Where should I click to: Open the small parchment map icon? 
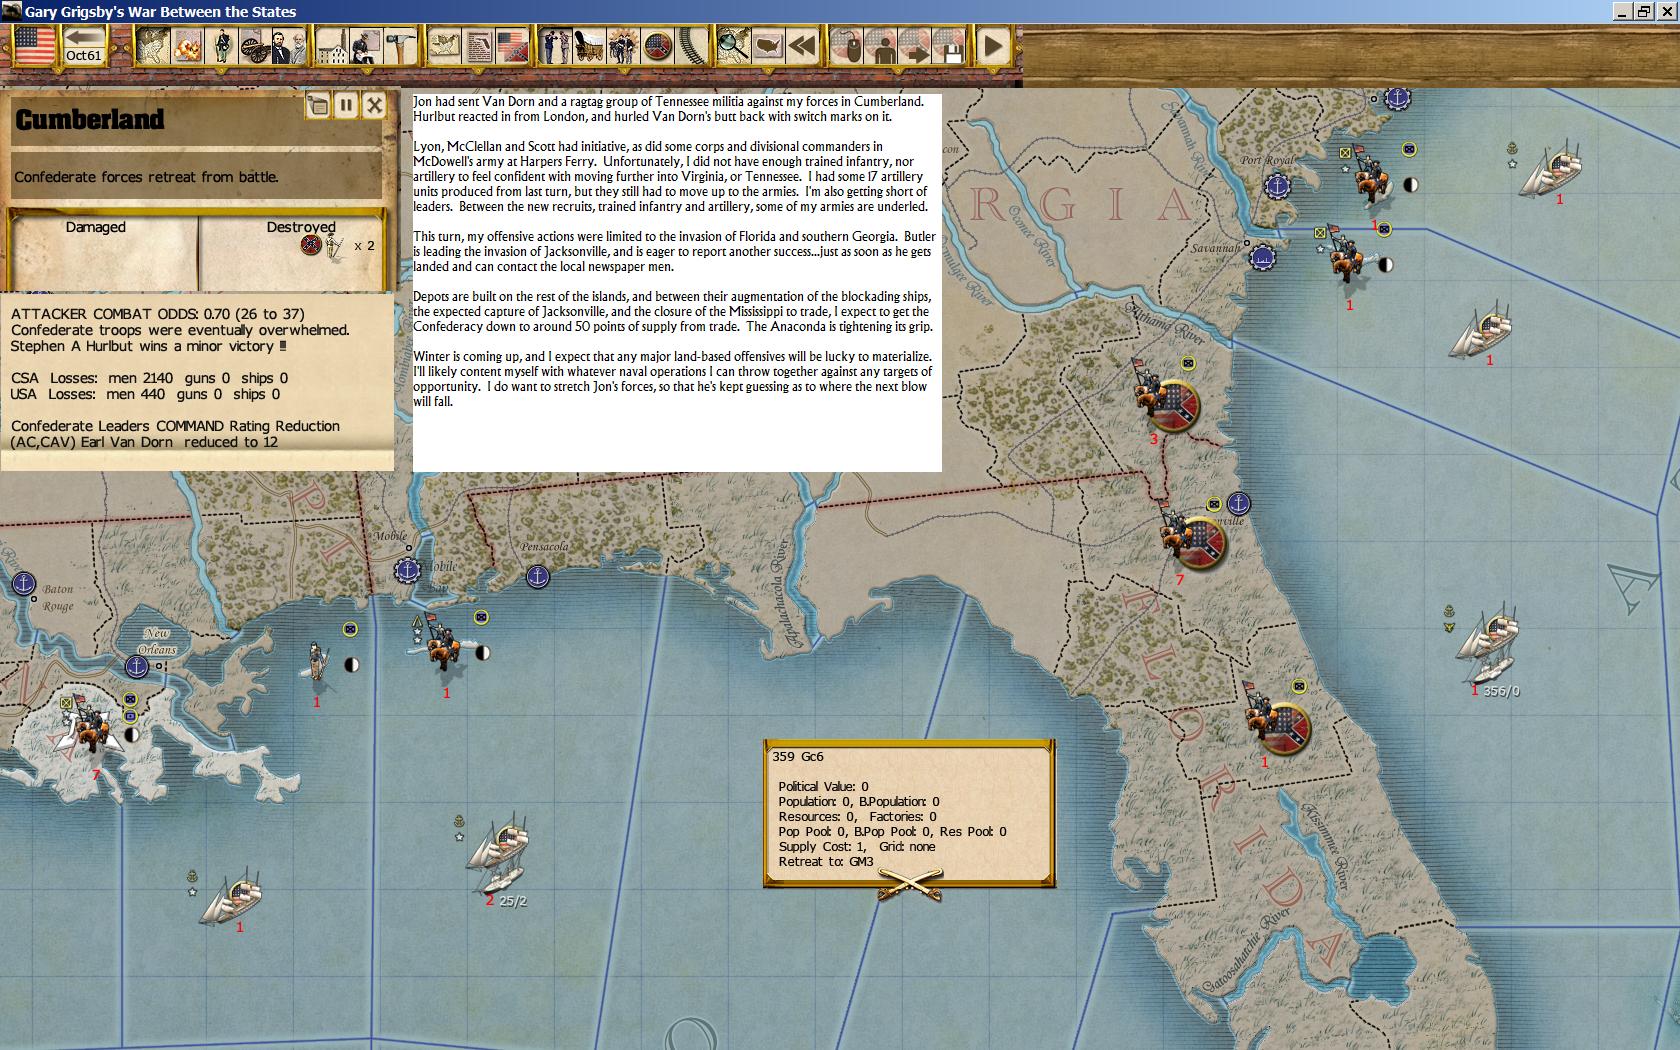point(445,46)
